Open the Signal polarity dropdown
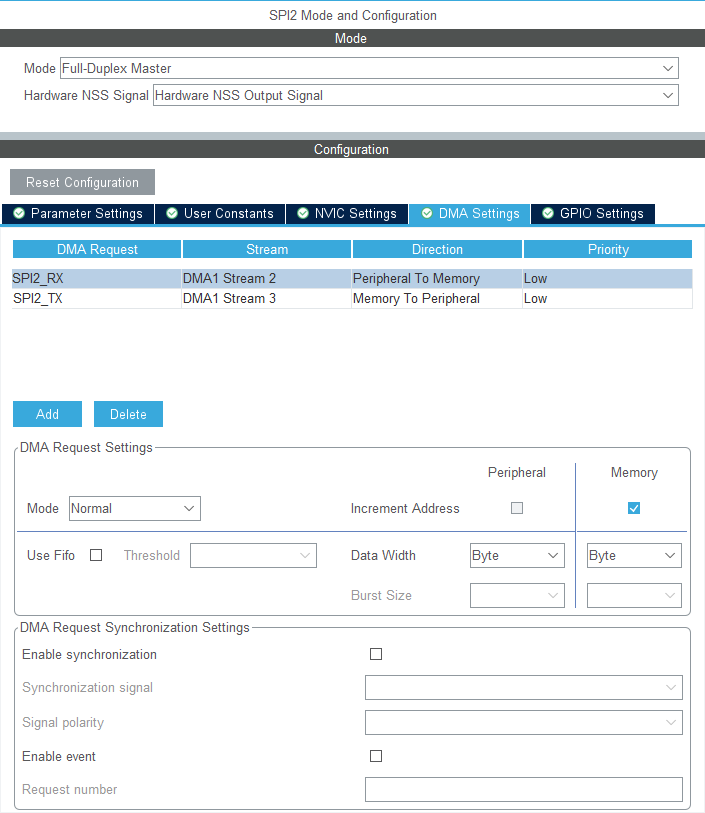This screenshot has width=705, height=813. (x=524, y=723)
